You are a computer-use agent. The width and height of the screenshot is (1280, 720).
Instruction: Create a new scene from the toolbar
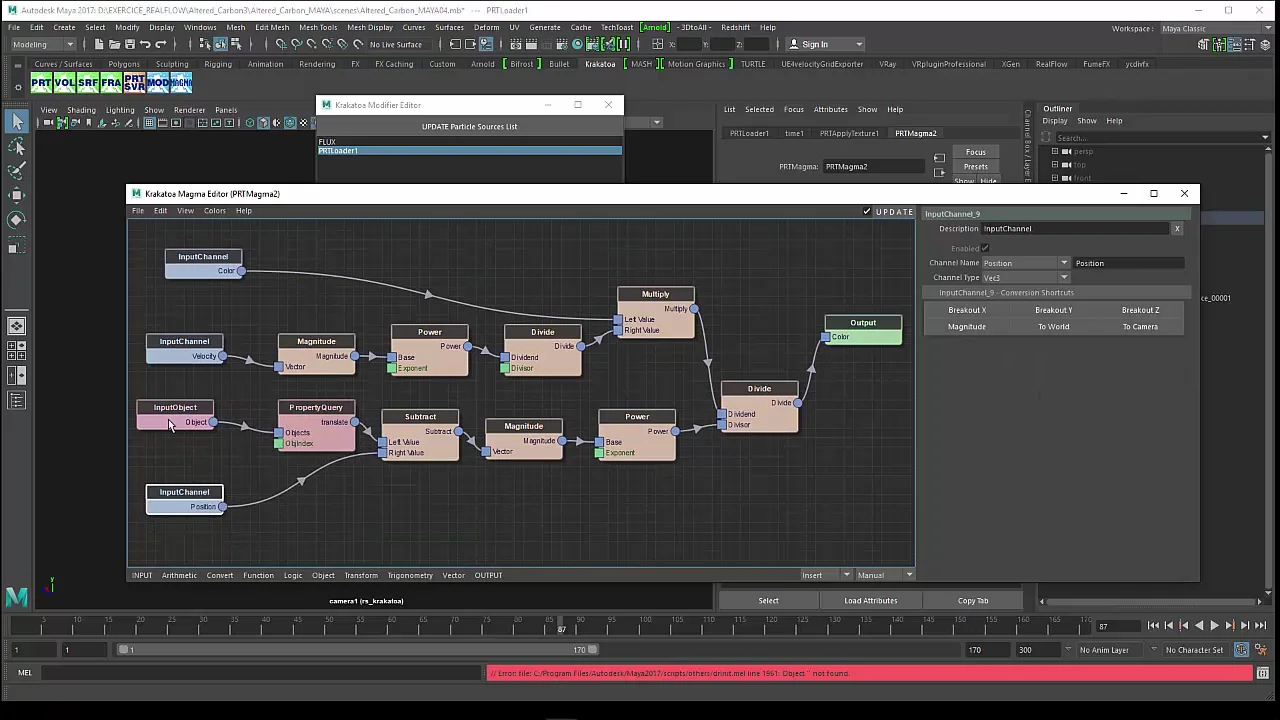(x=99, y=44)
